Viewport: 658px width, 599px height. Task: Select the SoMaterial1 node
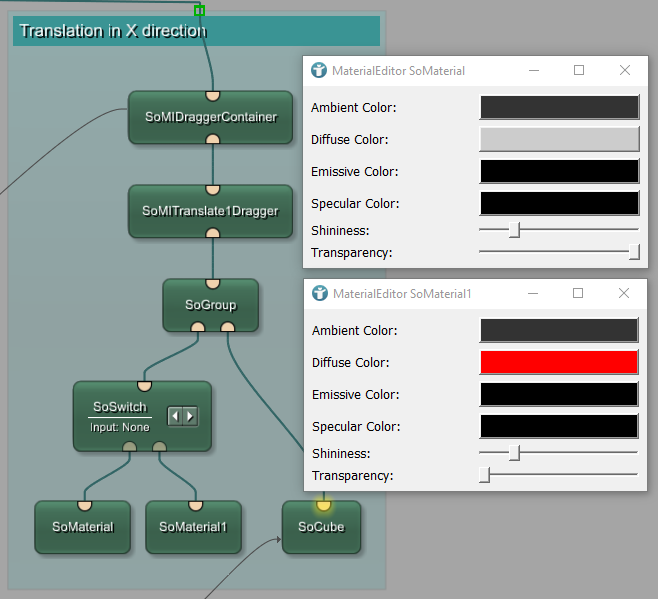pyautogui.click(x=194, y=527)
